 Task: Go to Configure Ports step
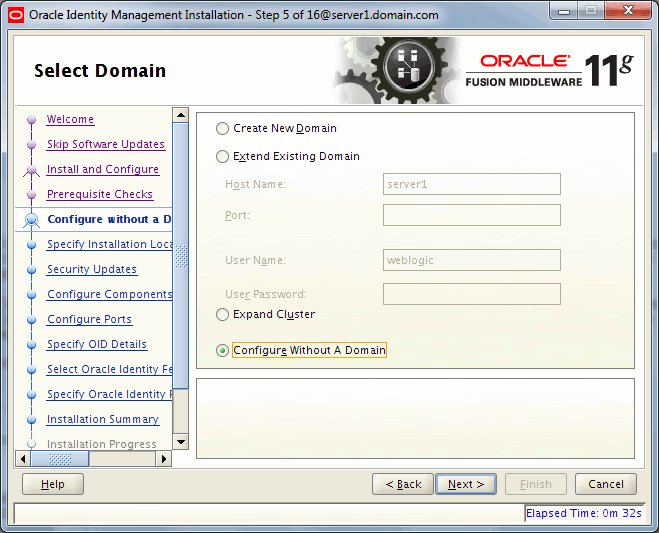click(90, 319)
